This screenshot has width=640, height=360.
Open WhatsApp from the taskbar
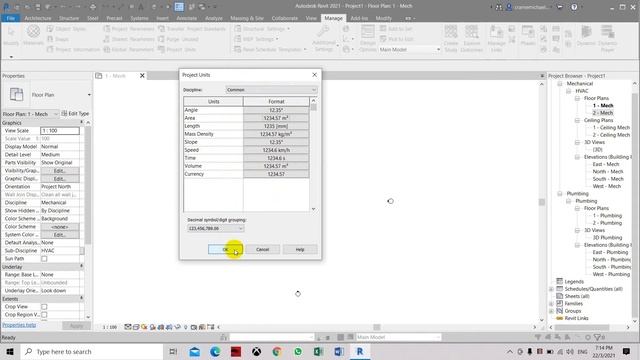click(298, 351)
